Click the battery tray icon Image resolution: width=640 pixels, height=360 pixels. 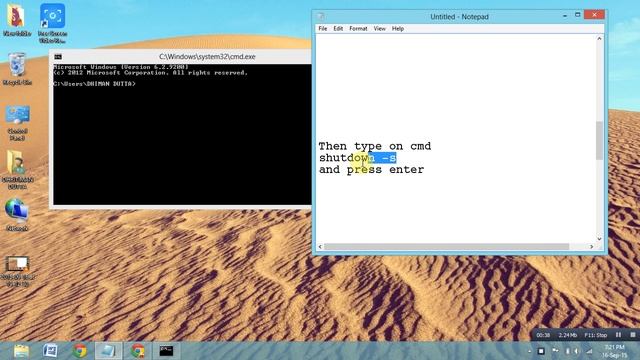[567, 351]
